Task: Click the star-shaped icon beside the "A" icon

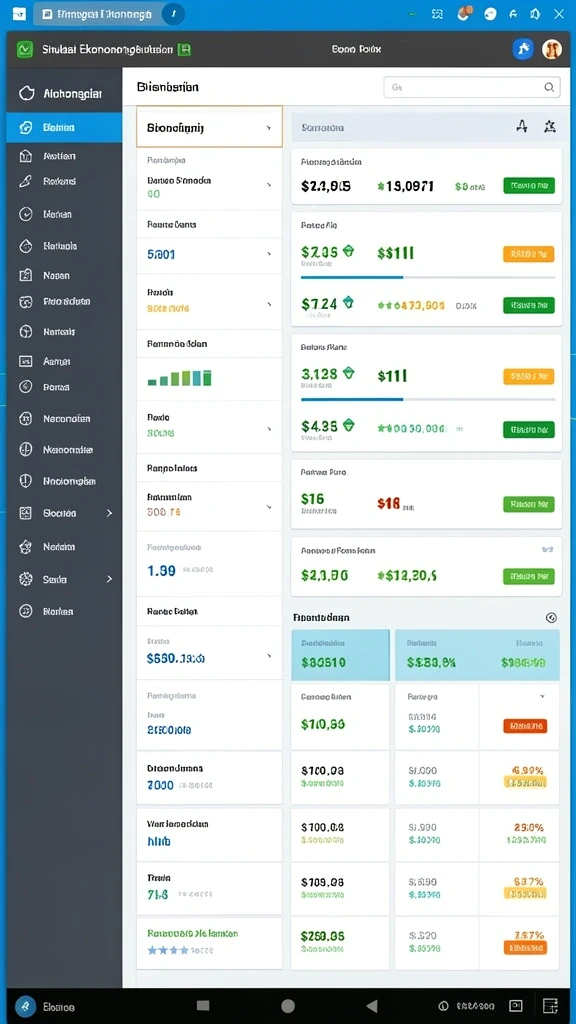Action: click(x=550, y=127)
